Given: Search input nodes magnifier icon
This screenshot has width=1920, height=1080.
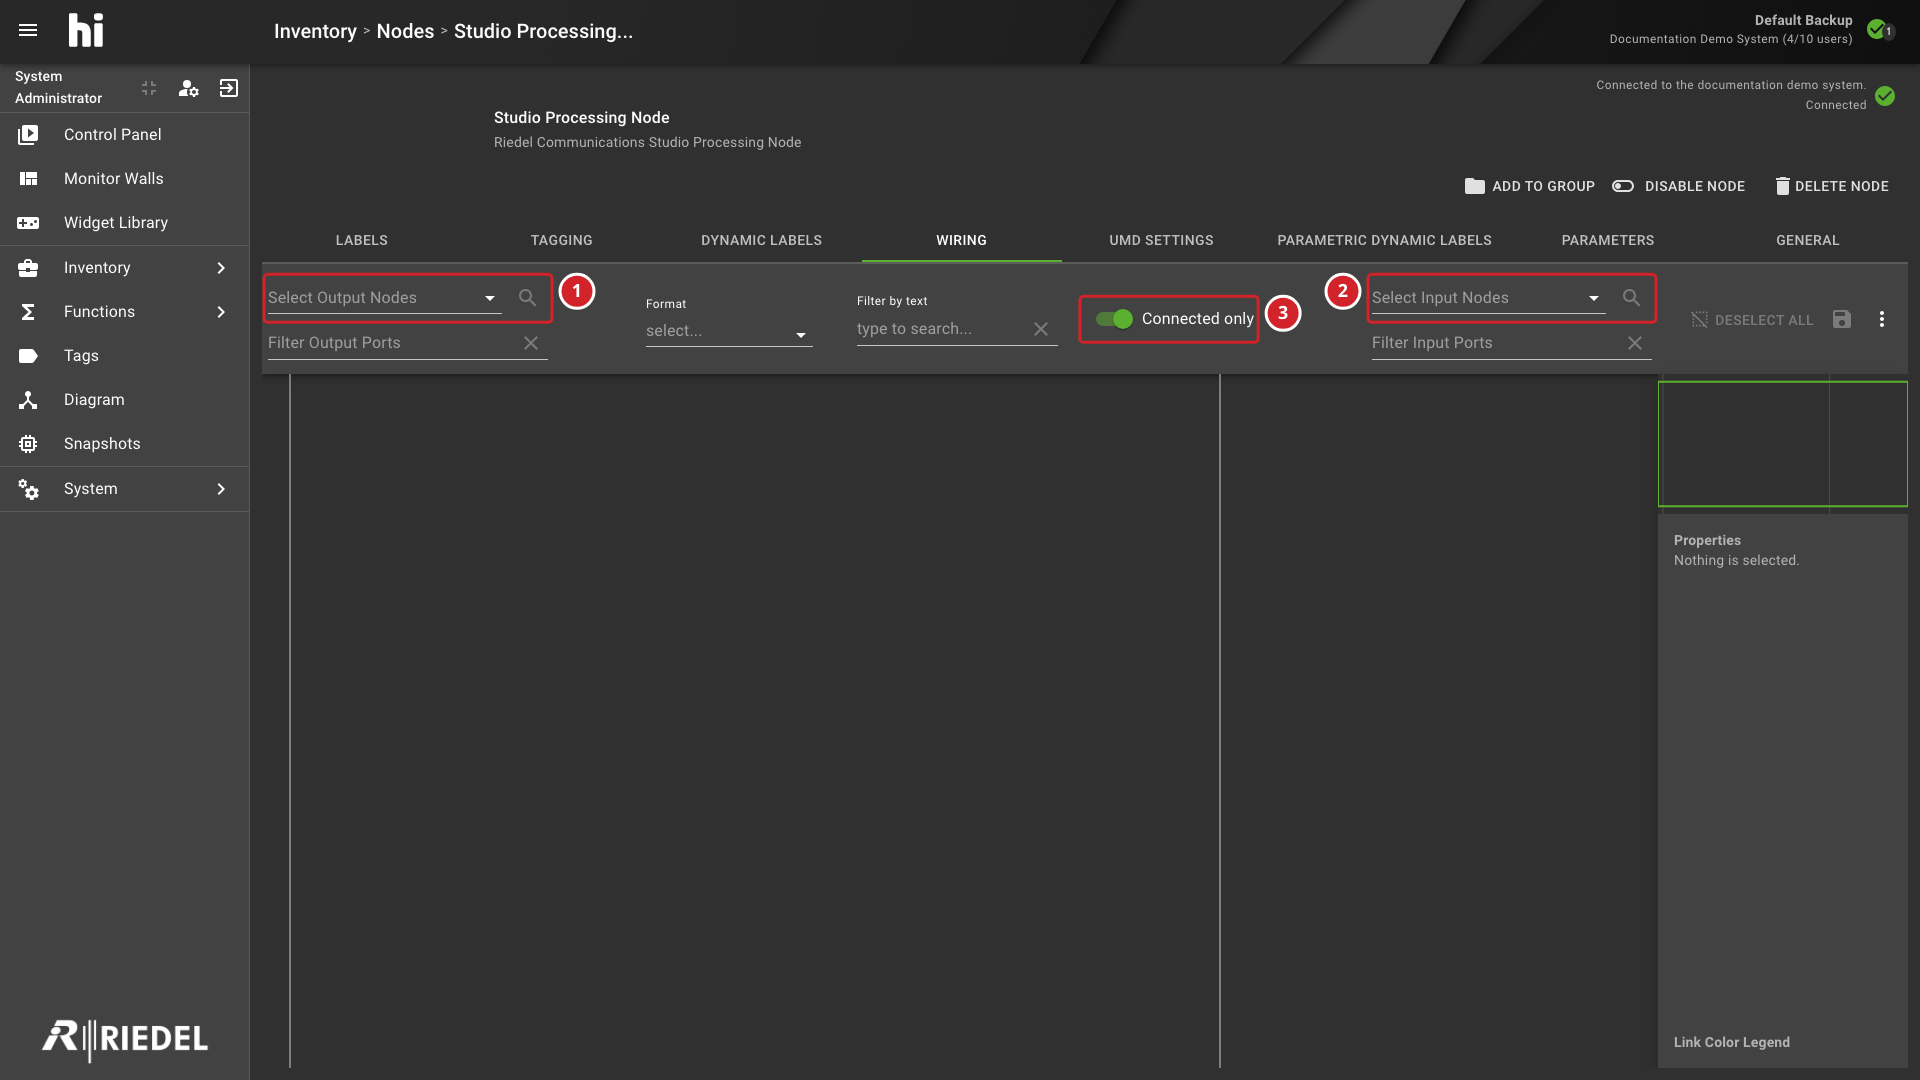Looking at the screenshot, I should pos(1631,297).
